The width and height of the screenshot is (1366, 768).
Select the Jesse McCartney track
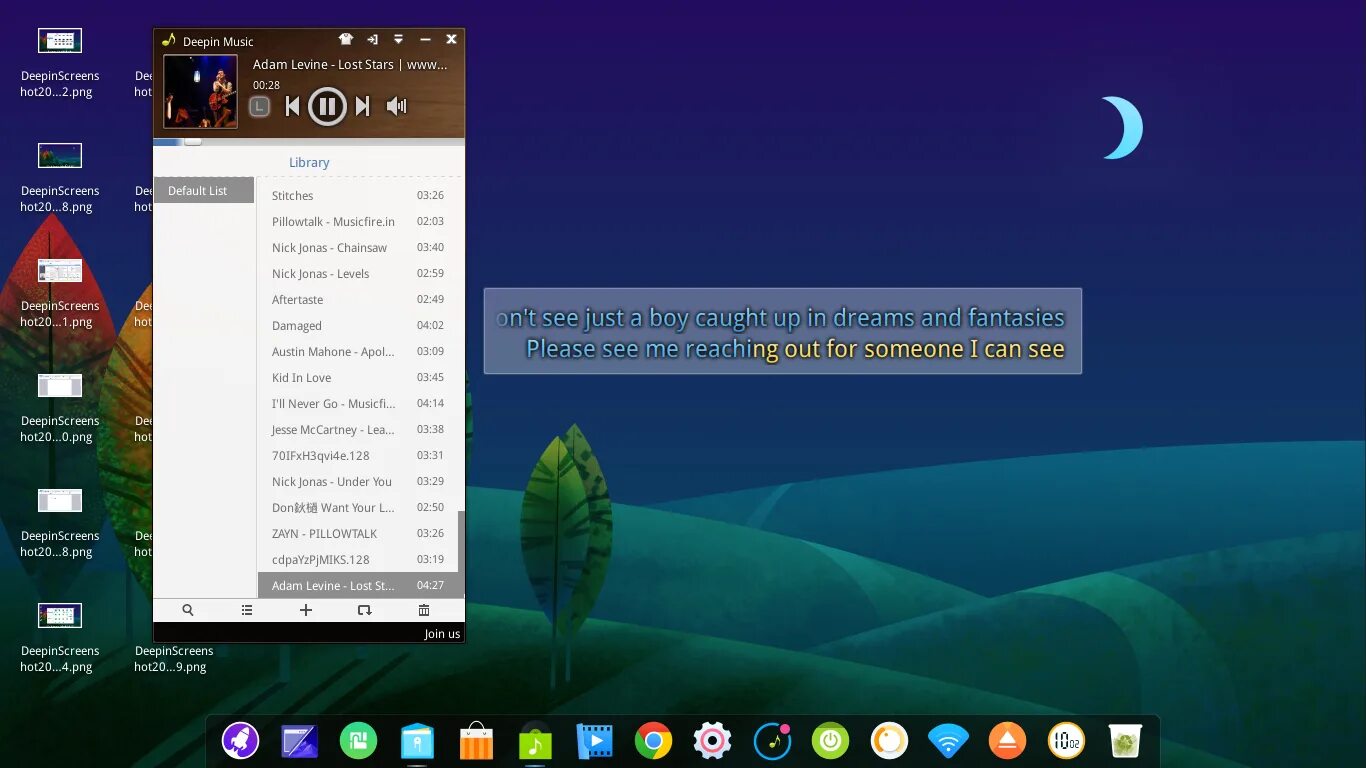click(x=357, y=430)
